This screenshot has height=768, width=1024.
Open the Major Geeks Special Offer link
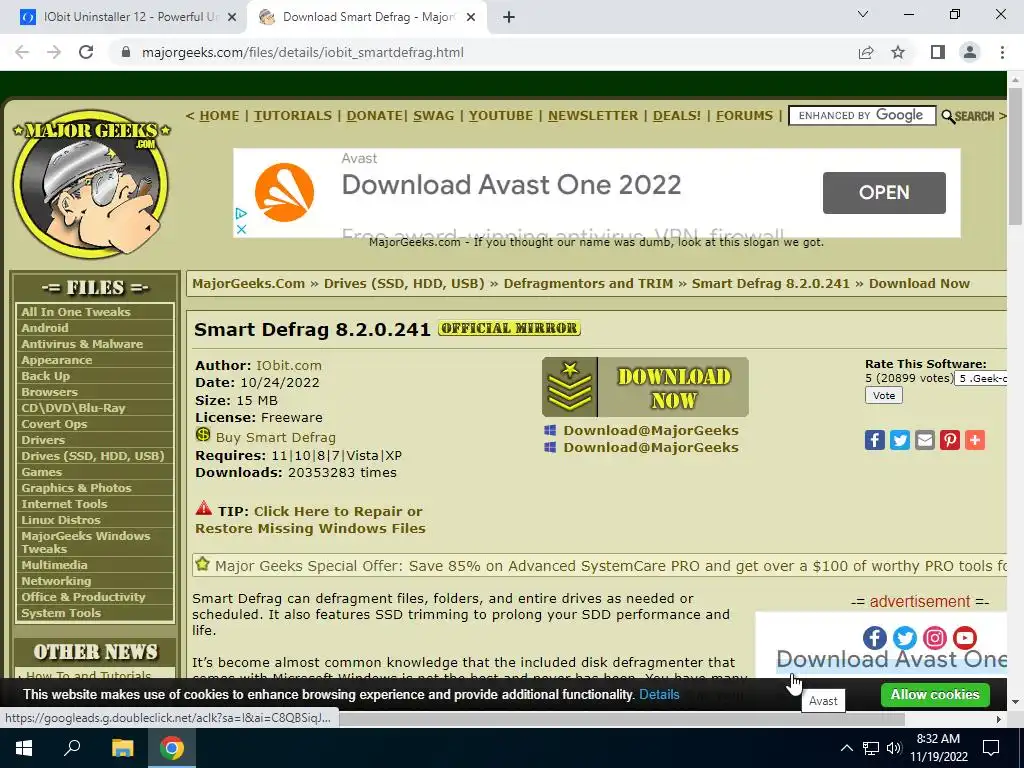tap(611, 566)
